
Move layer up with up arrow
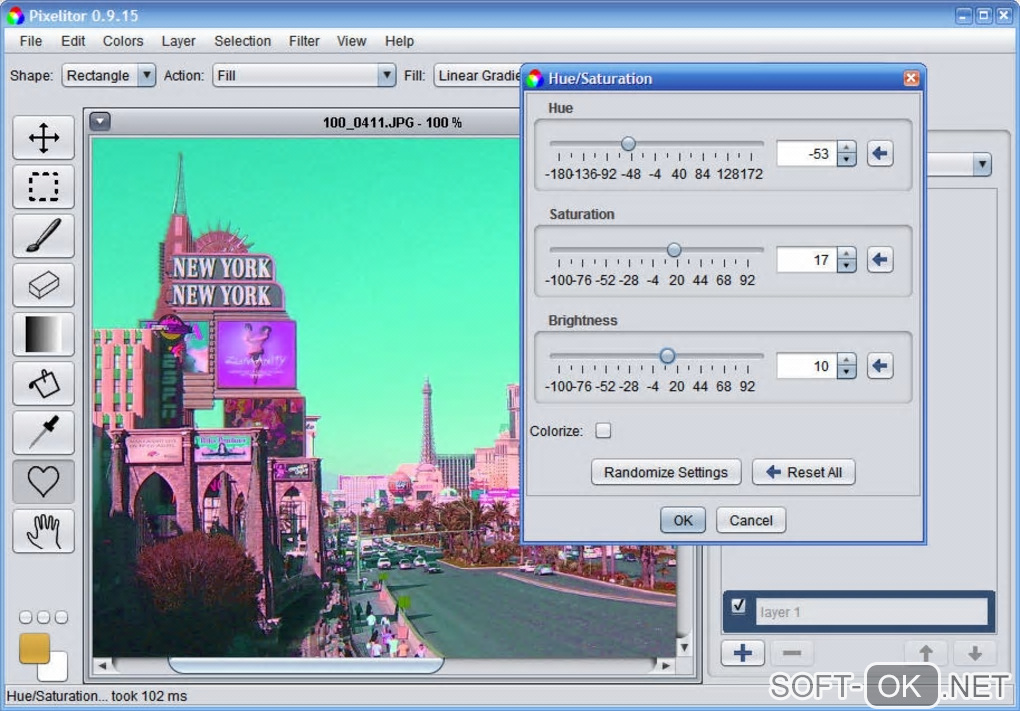tap(926, 652)
